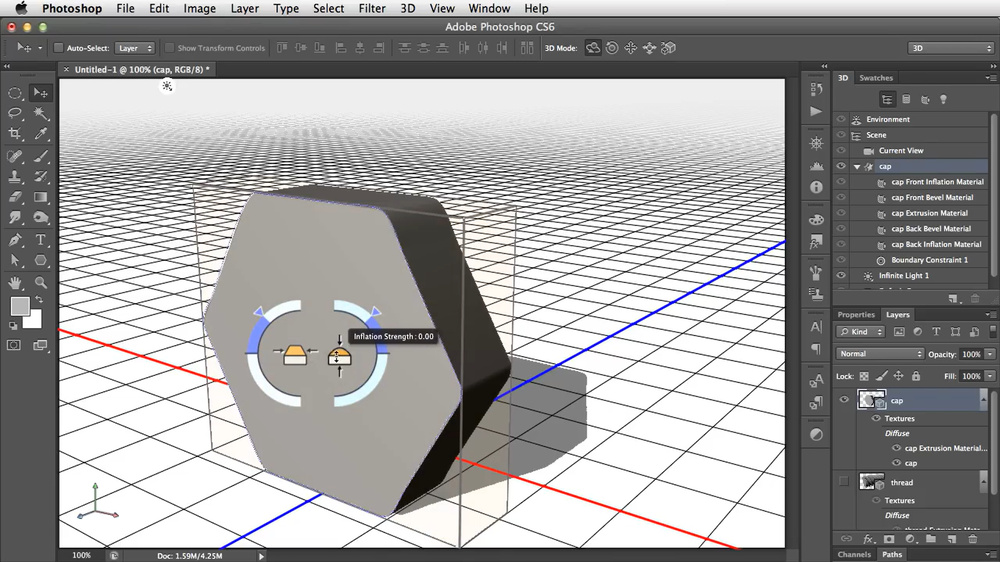Hide the cap layer in Layers panel
1000x562 pixels.
click(x=844, y=400)
